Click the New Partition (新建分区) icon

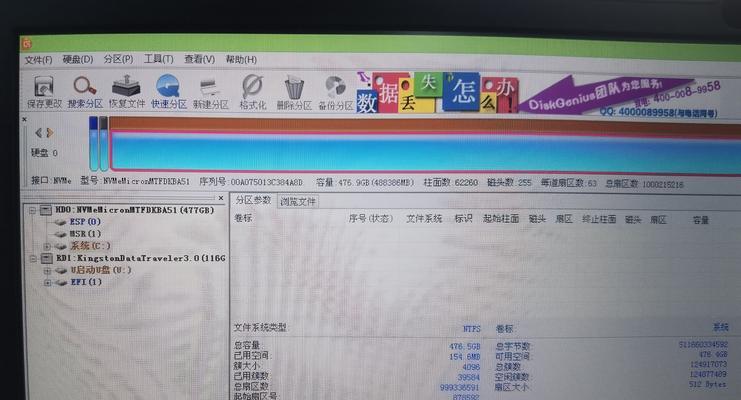[x=210, y=94]
